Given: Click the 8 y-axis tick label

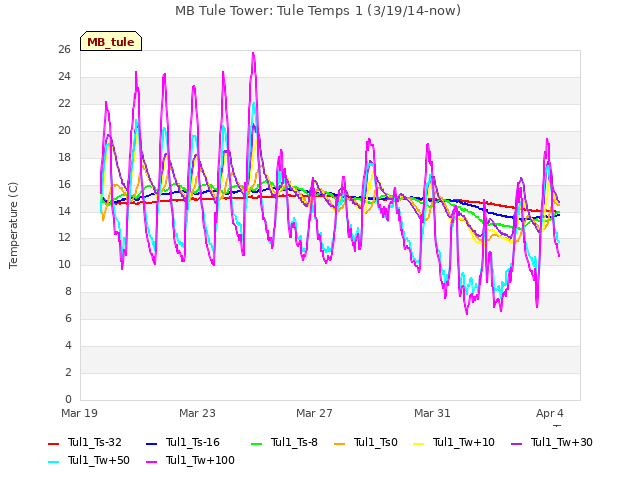Looking at the screenshot, I should [68, 292].
